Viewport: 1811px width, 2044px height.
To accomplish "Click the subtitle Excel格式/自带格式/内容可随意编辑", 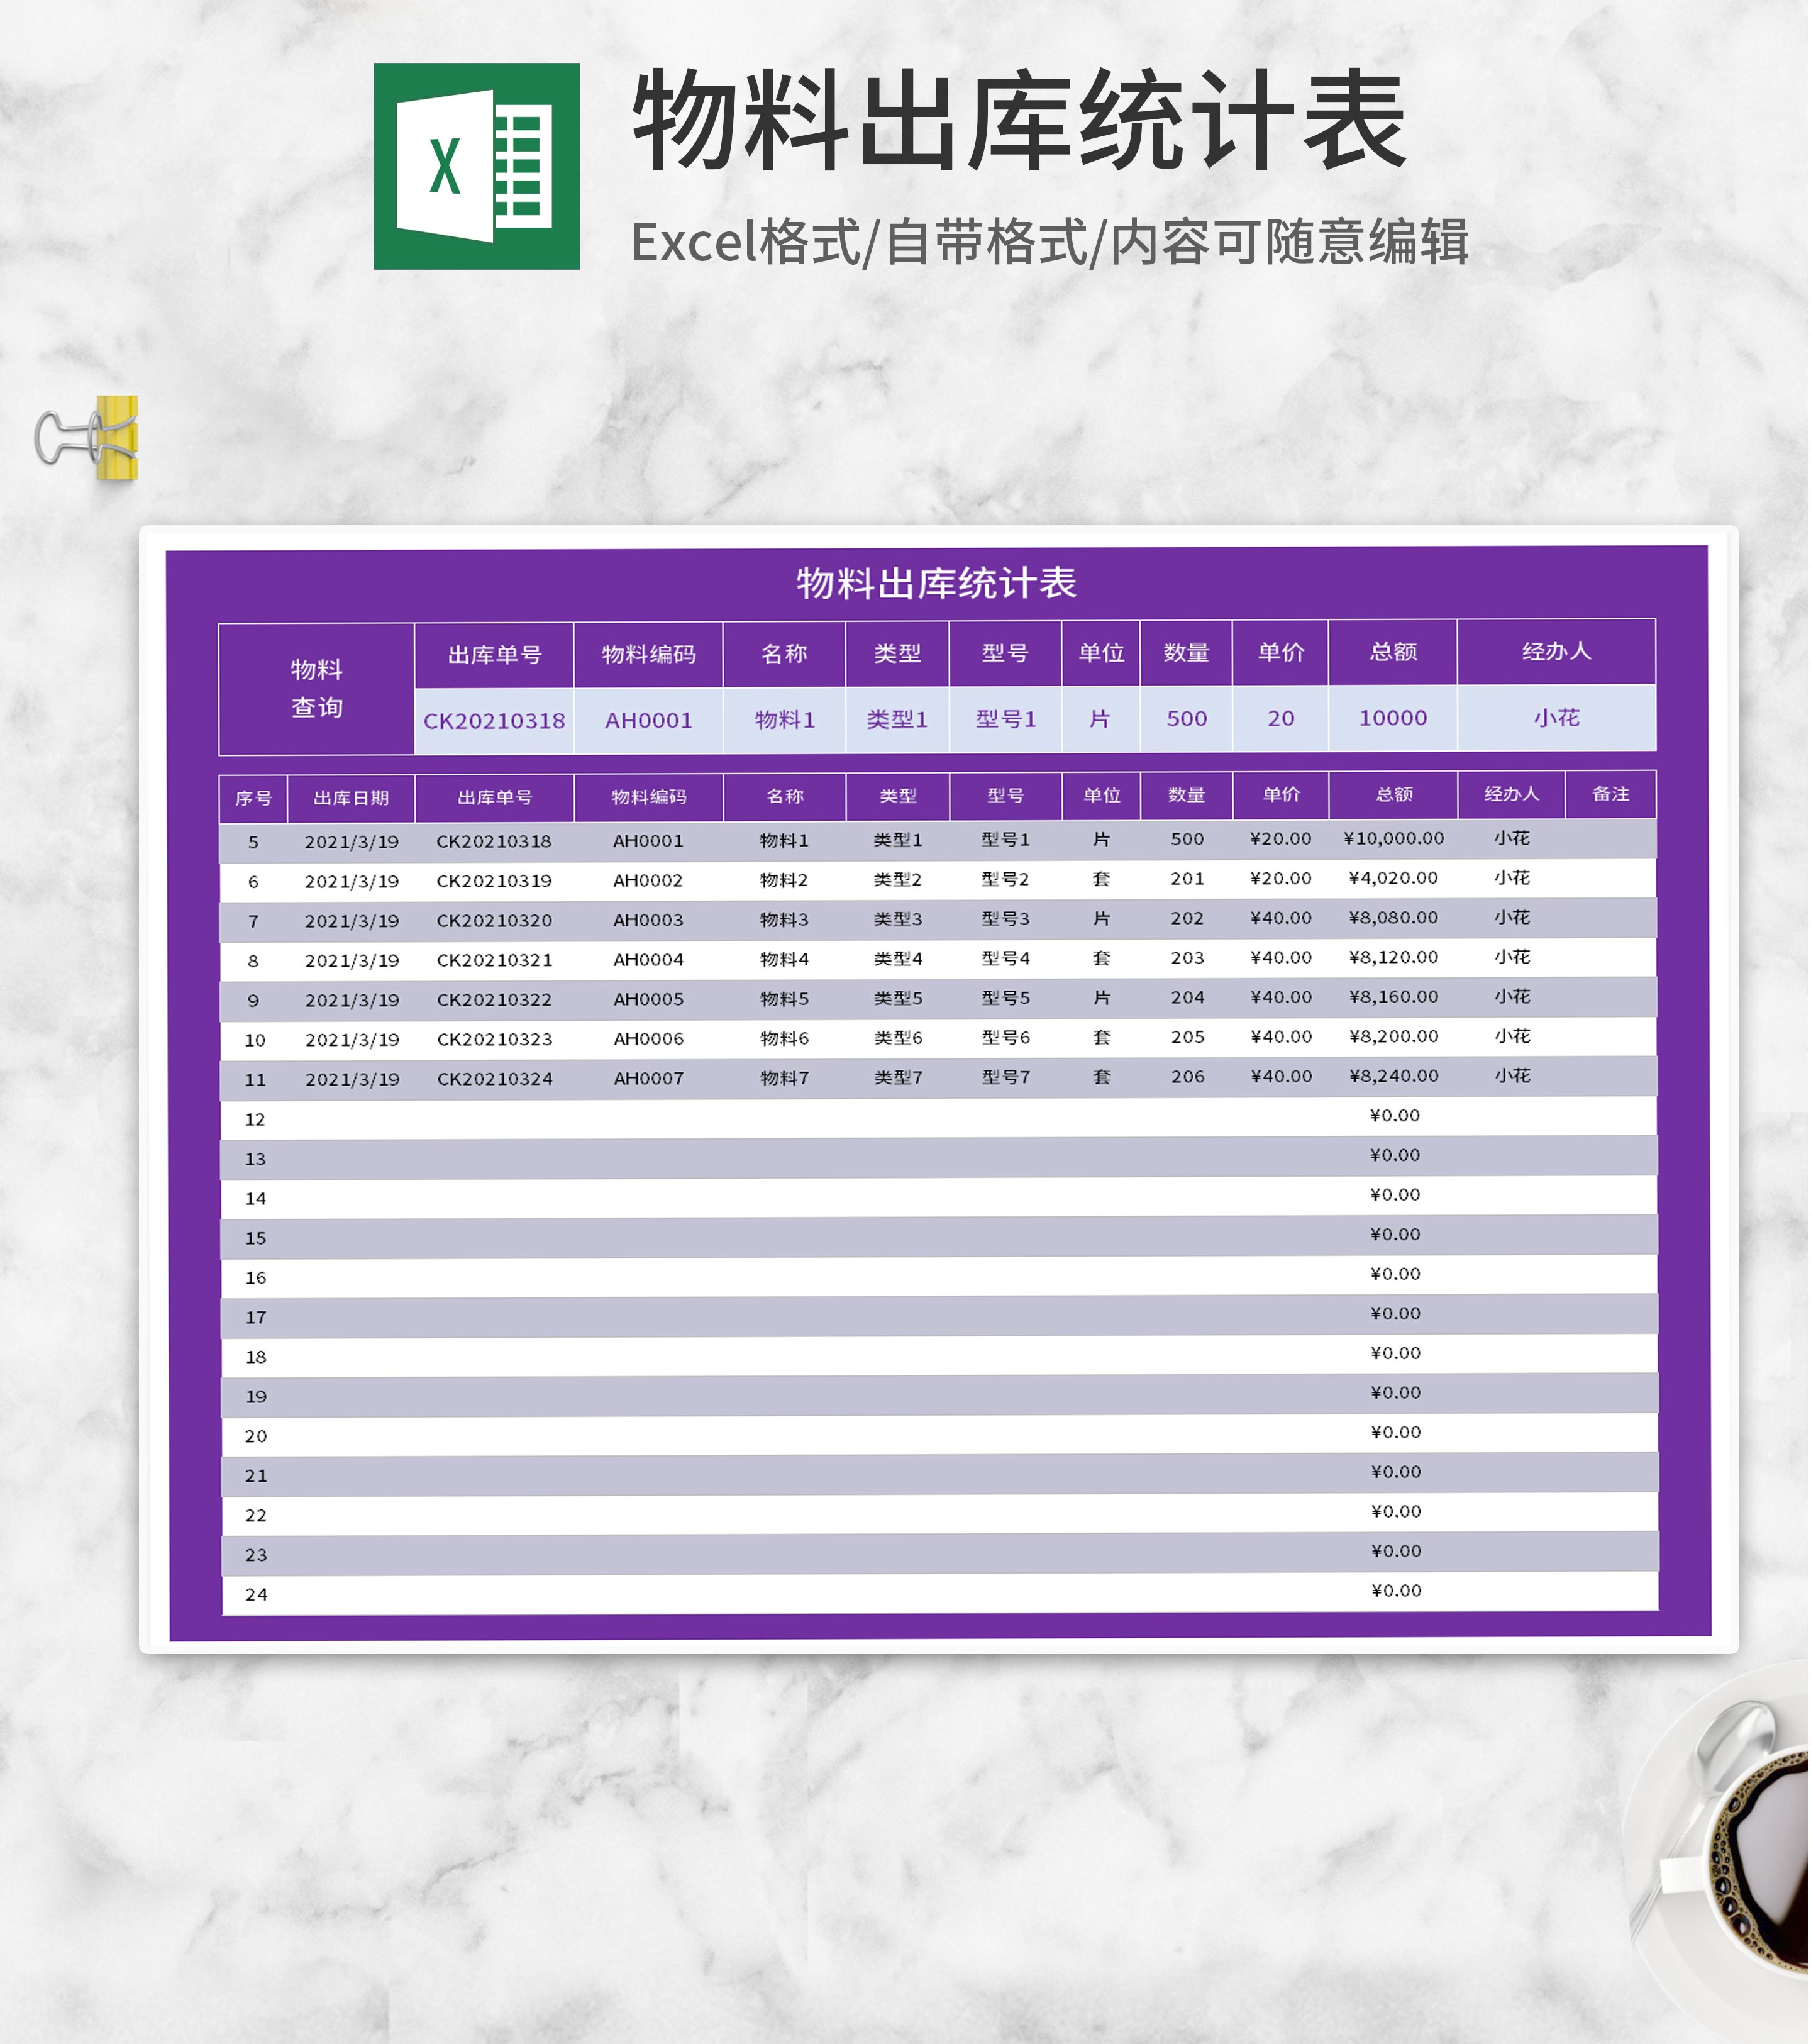I will click(x=1049, y=242).
